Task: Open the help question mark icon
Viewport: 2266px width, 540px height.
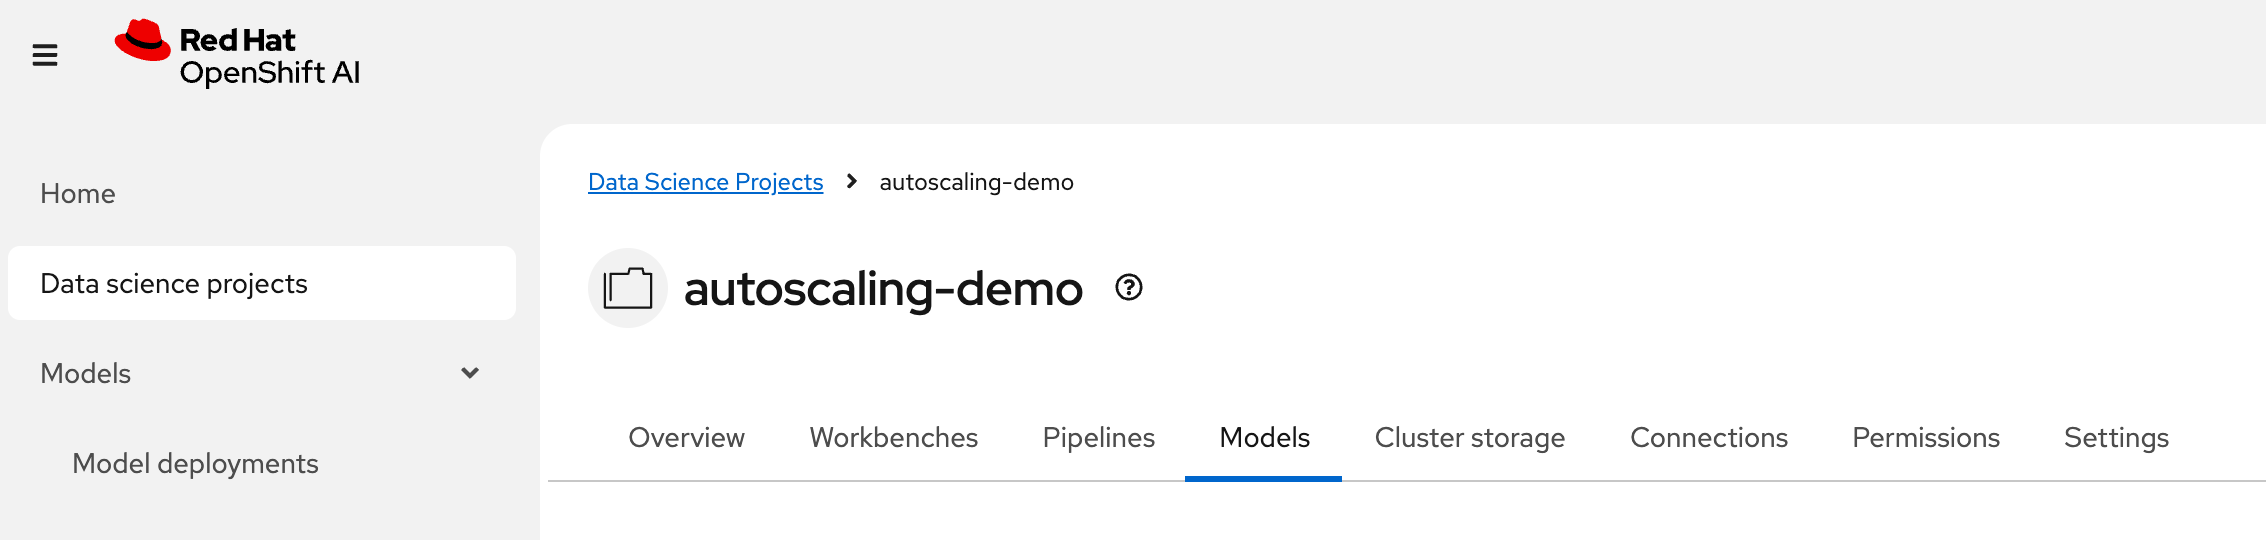Action: (1128, 288)
